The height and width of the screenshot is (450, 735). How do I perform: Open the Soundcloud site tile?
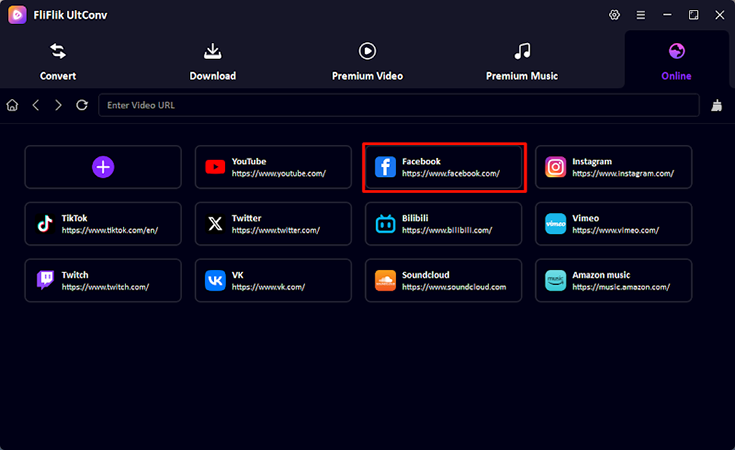pyautogui.click(x=443, y=280)
